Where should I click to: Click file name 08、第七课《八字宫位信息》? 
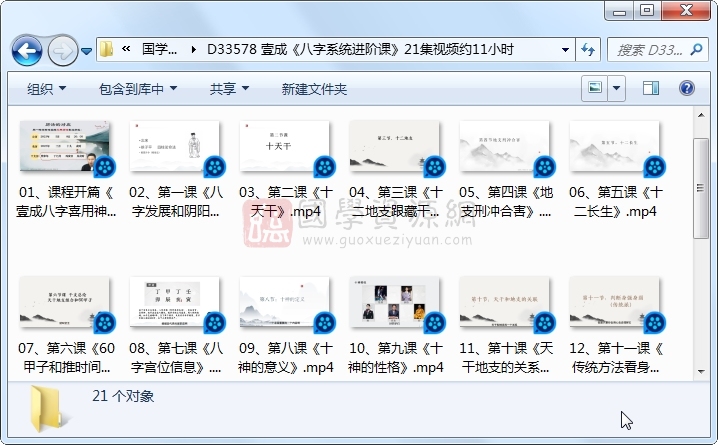tap(176, 358)
